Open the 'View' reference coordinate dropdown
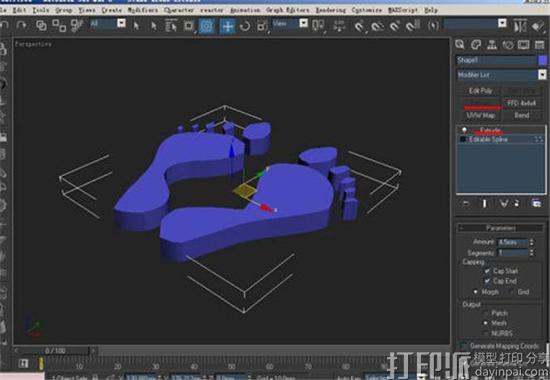Viewport: 550px width, 380px height. point(304,24)
